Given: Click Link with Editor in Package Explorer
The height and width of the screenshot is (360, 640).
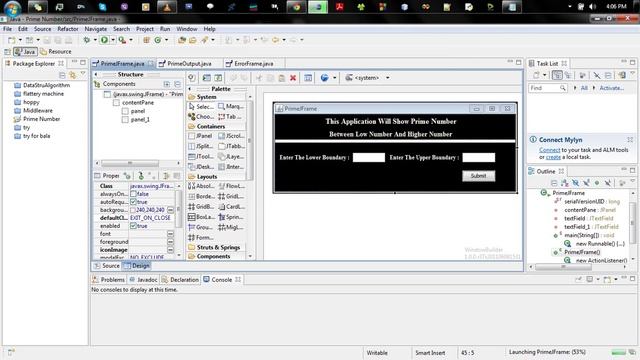Looking at the screenshot, I should 73,75.
